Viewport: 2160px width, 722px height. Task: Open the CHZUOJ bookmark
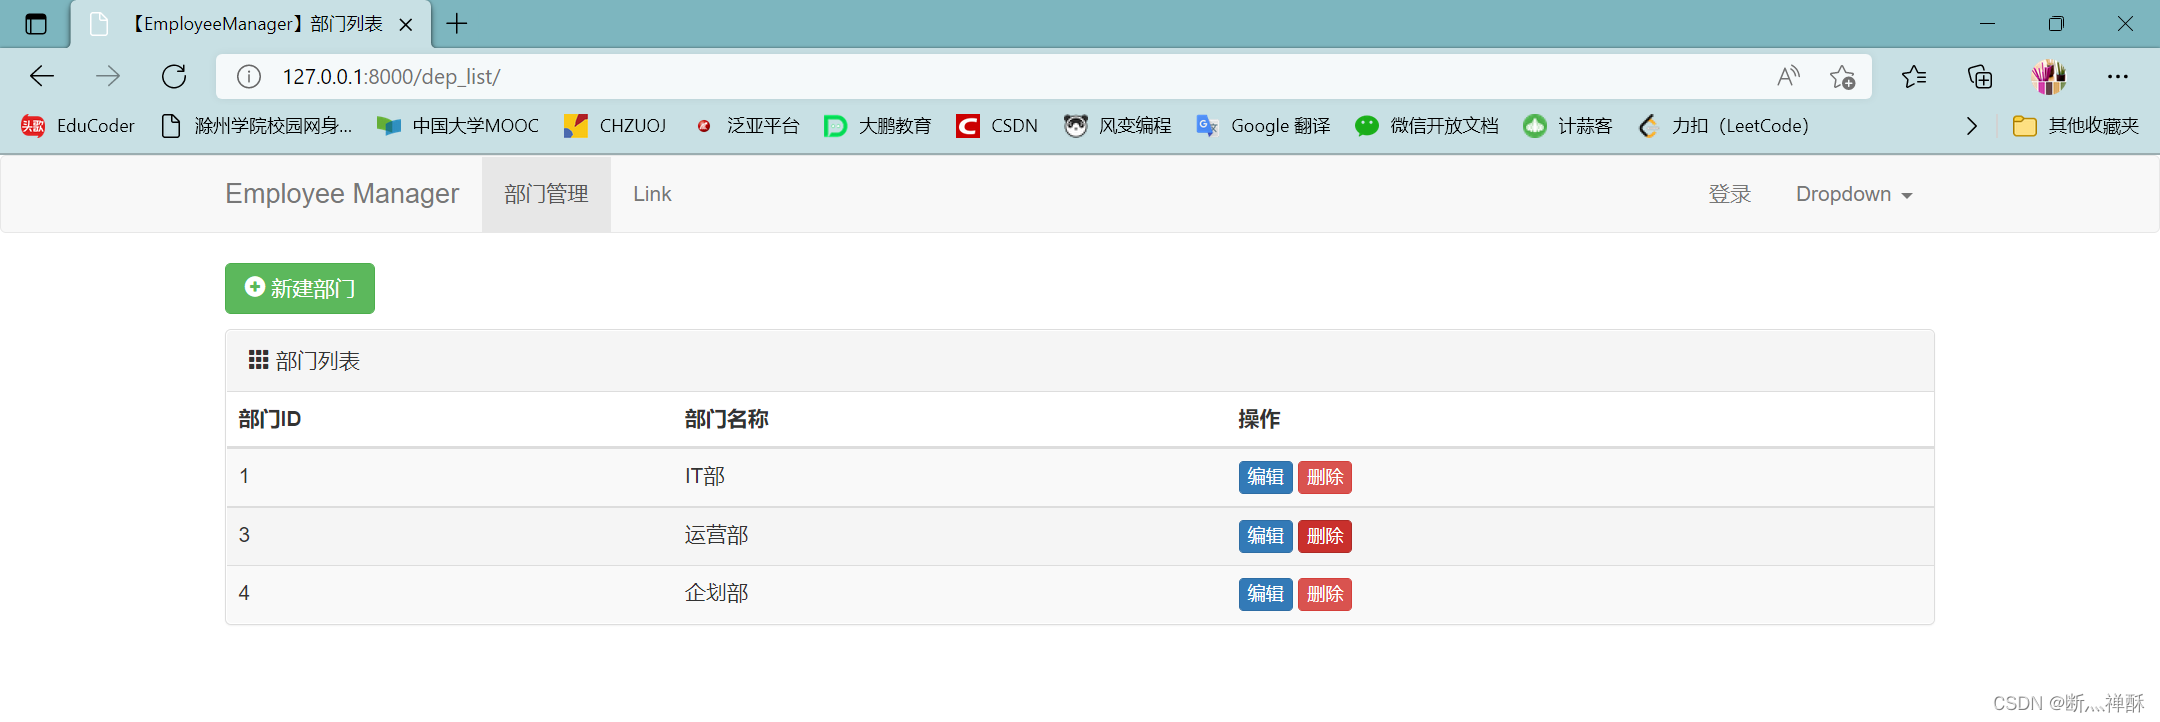615,126
